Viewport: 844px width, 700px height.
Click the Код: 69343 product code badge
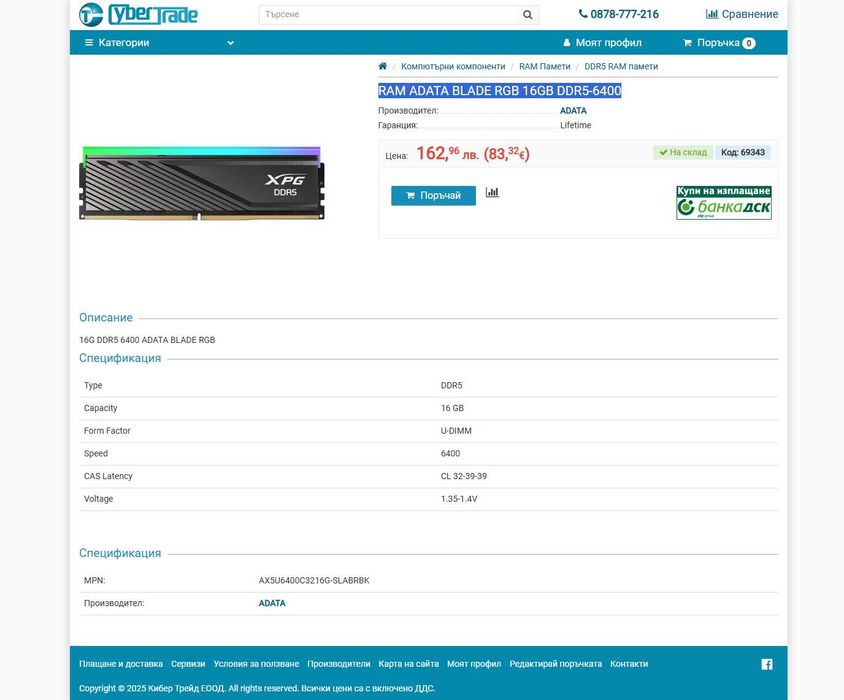(x=743, y=152)
